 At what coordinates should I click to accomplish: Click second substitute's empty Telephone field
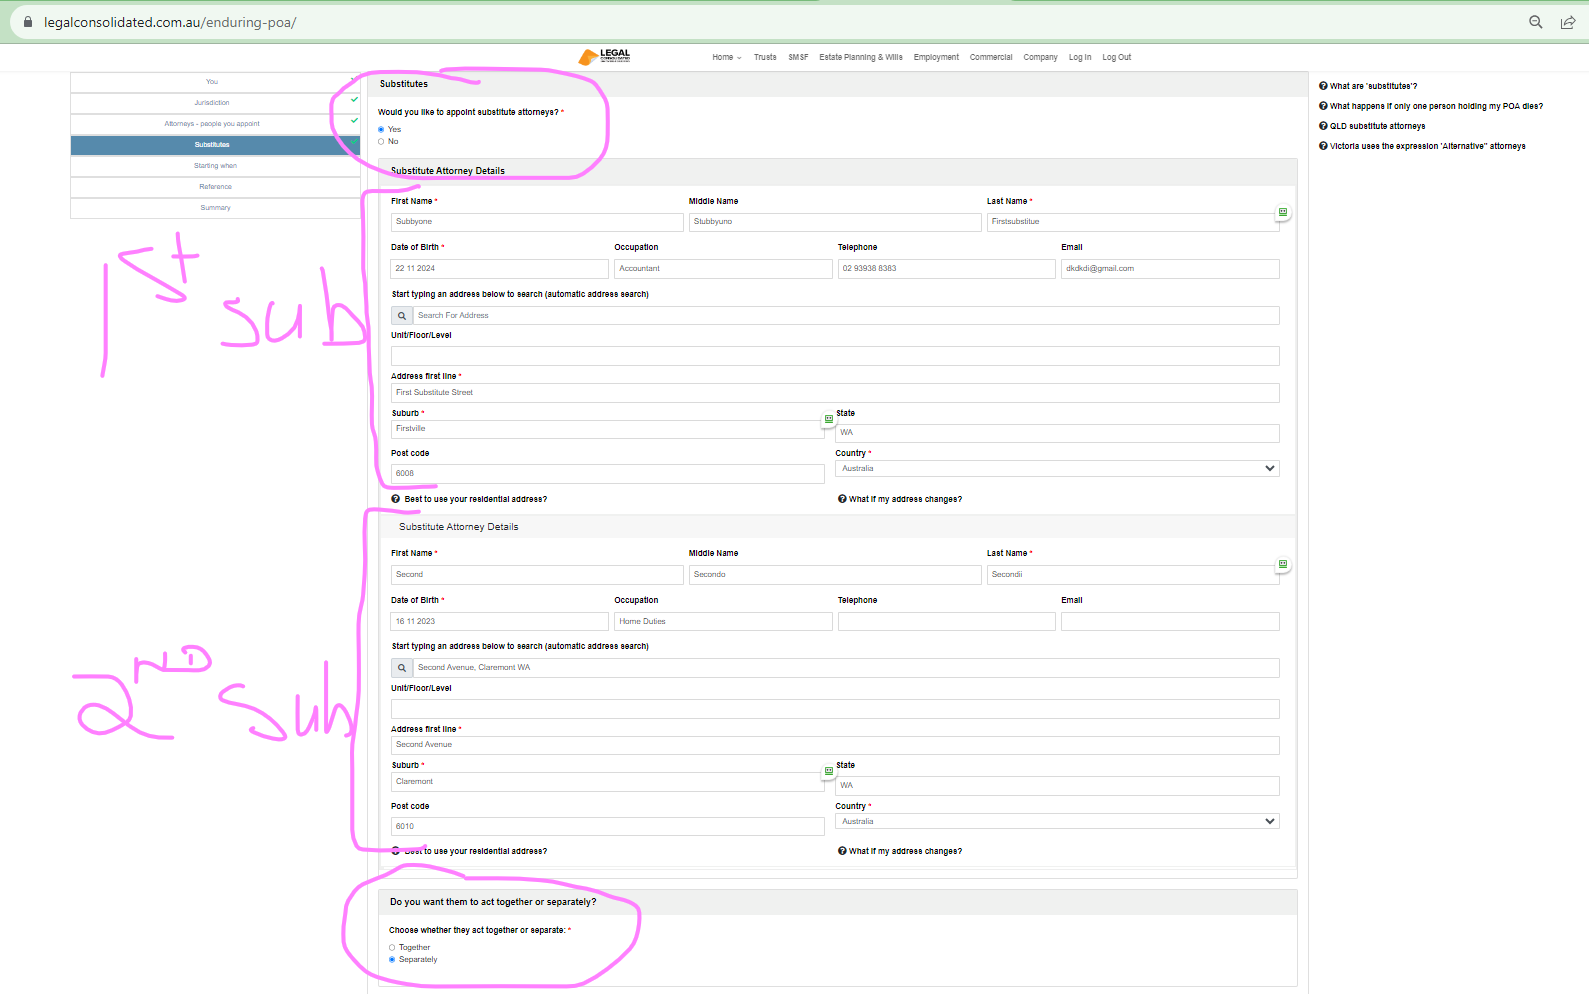[946, 621]
